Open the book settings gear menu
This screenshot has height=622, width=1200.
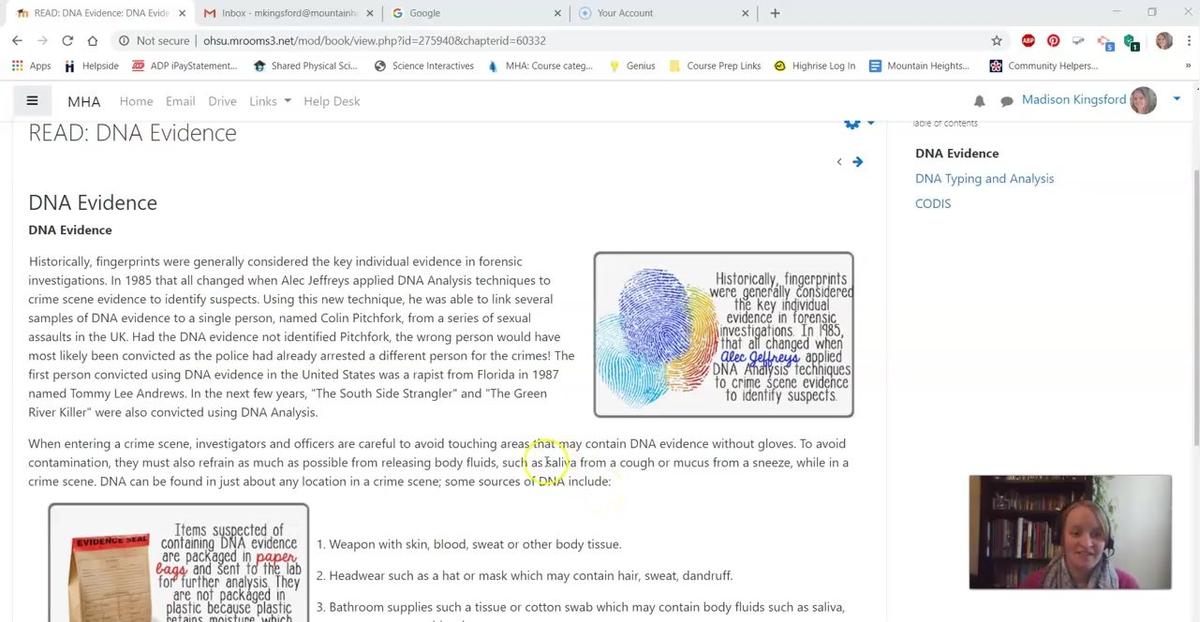852,123
